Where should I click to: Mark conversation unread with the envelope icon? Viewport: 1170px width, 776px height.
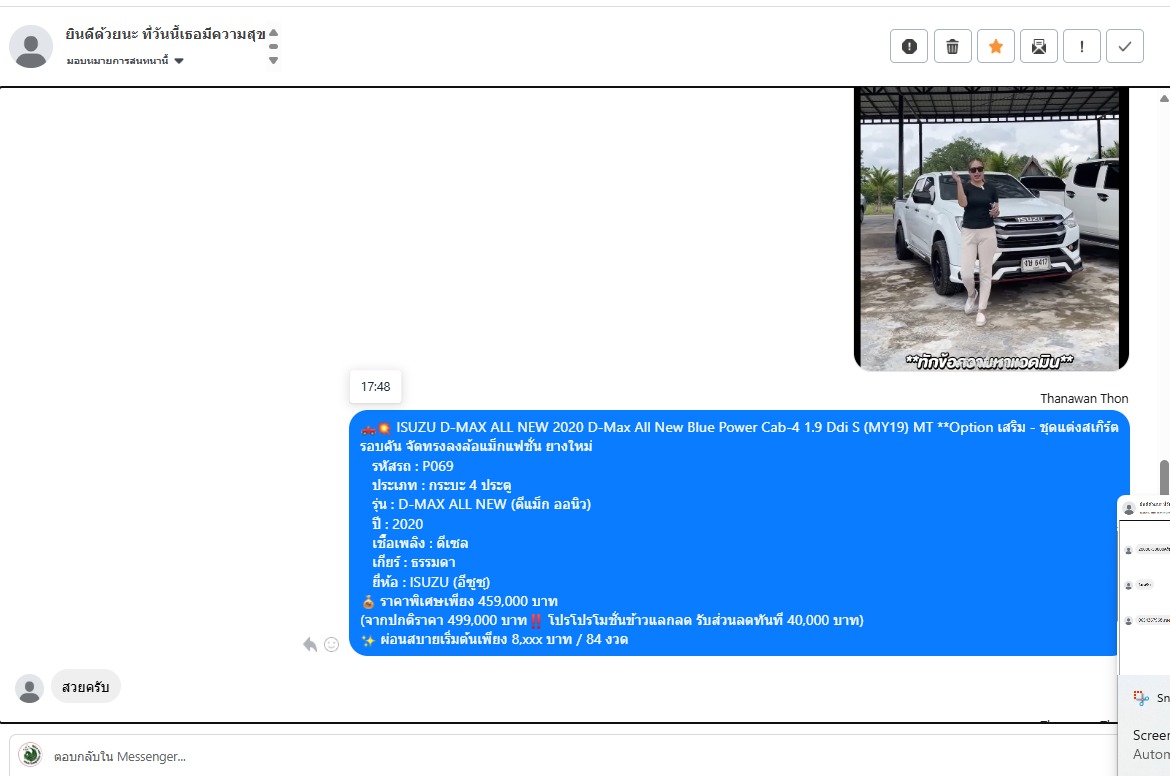(1039, 46)
